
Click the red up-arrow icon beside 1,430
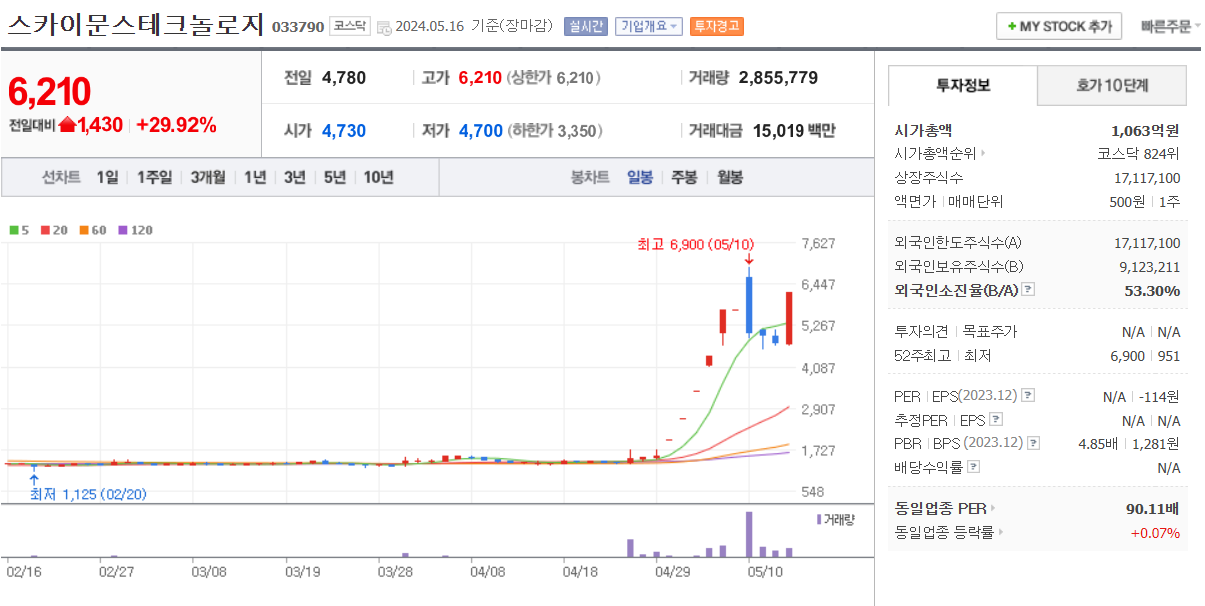(x=67, y=125)
